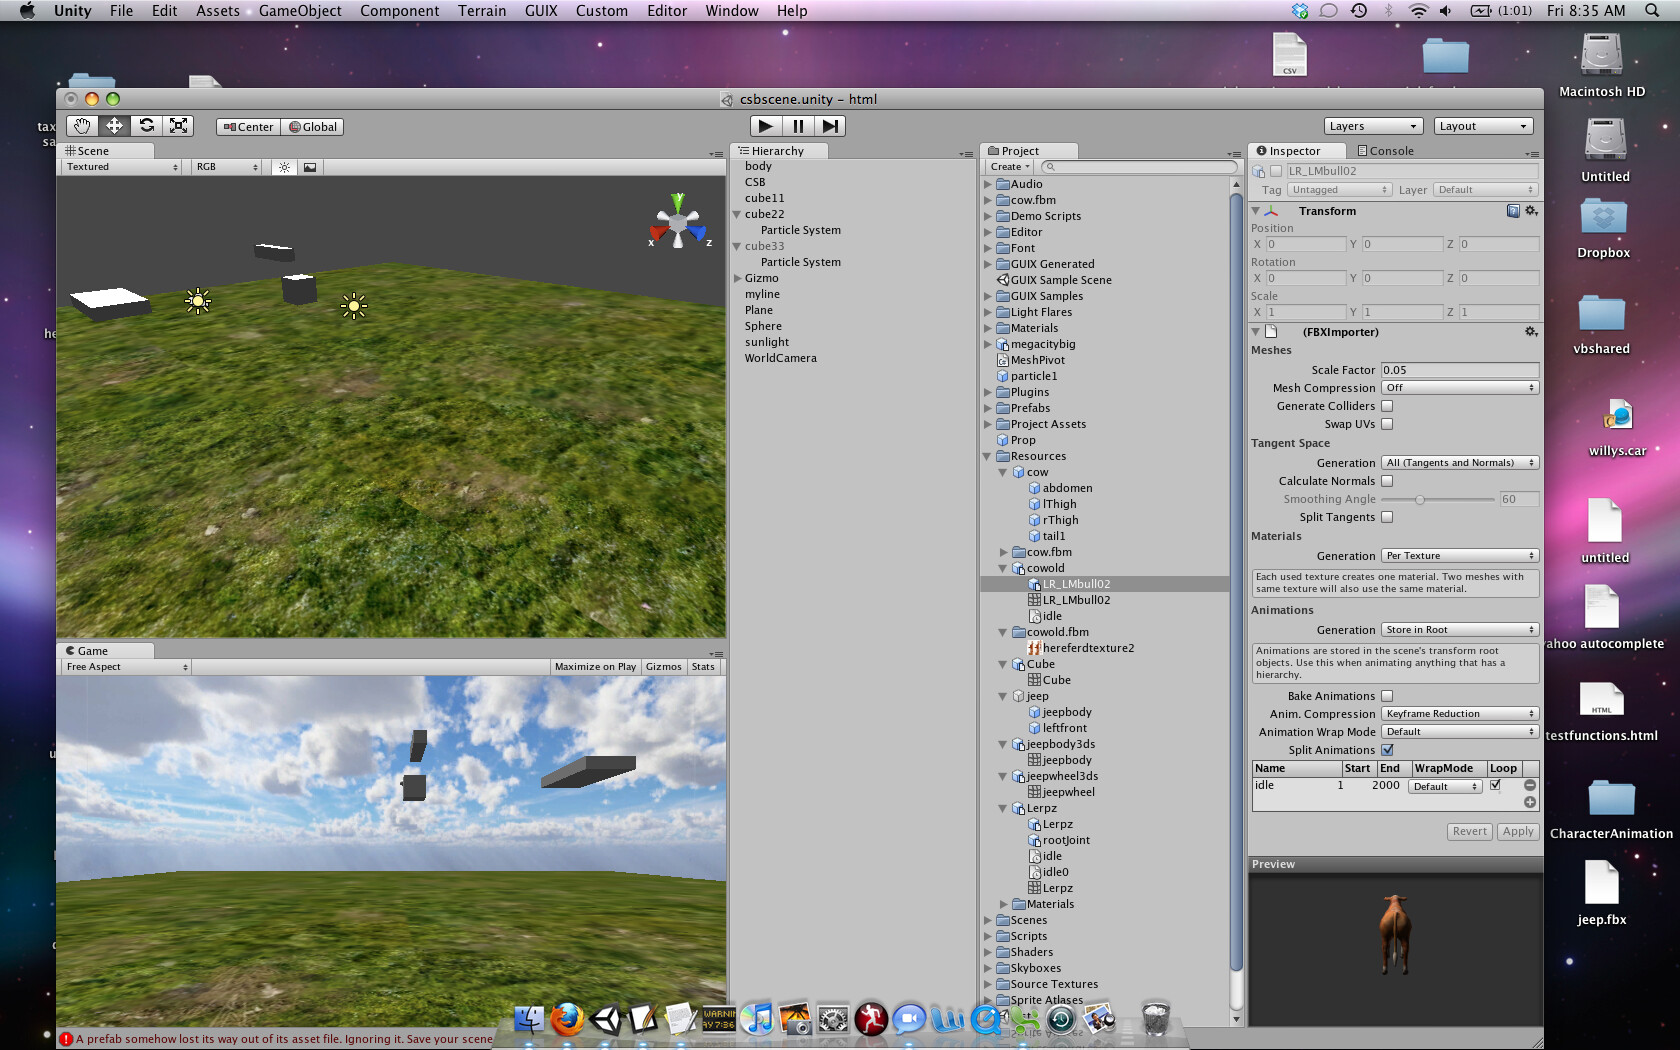Select the Rotate tool
The image size is (1680, 1050).
pos(146,125)
